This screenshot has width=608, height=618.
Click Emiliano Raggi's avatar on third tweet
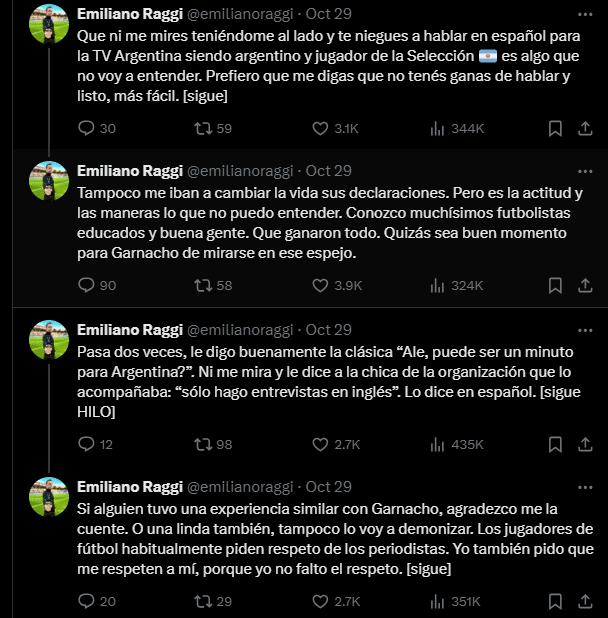pyautogui.click(x=48, y=339)
